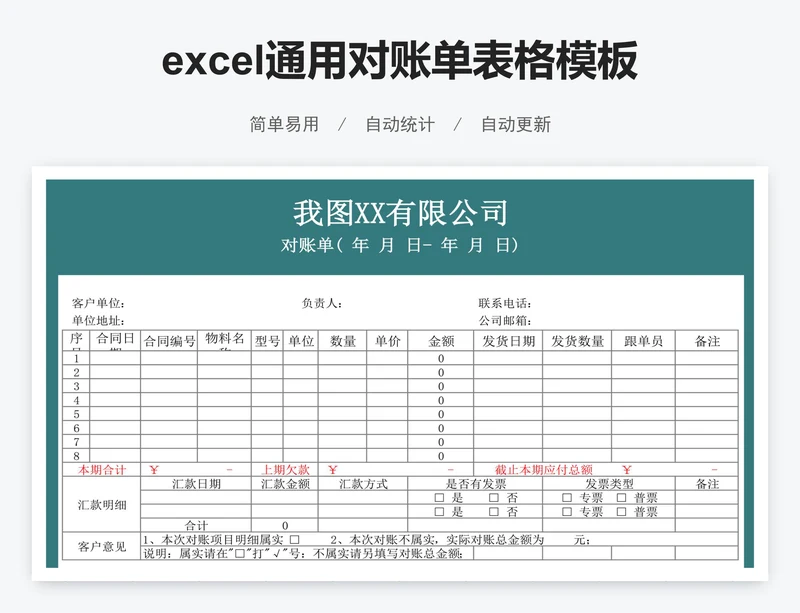The image size is (800, 613).
Task: Click the 说明: 属实请在 instruction line
Action: click(x=303, y=553)
